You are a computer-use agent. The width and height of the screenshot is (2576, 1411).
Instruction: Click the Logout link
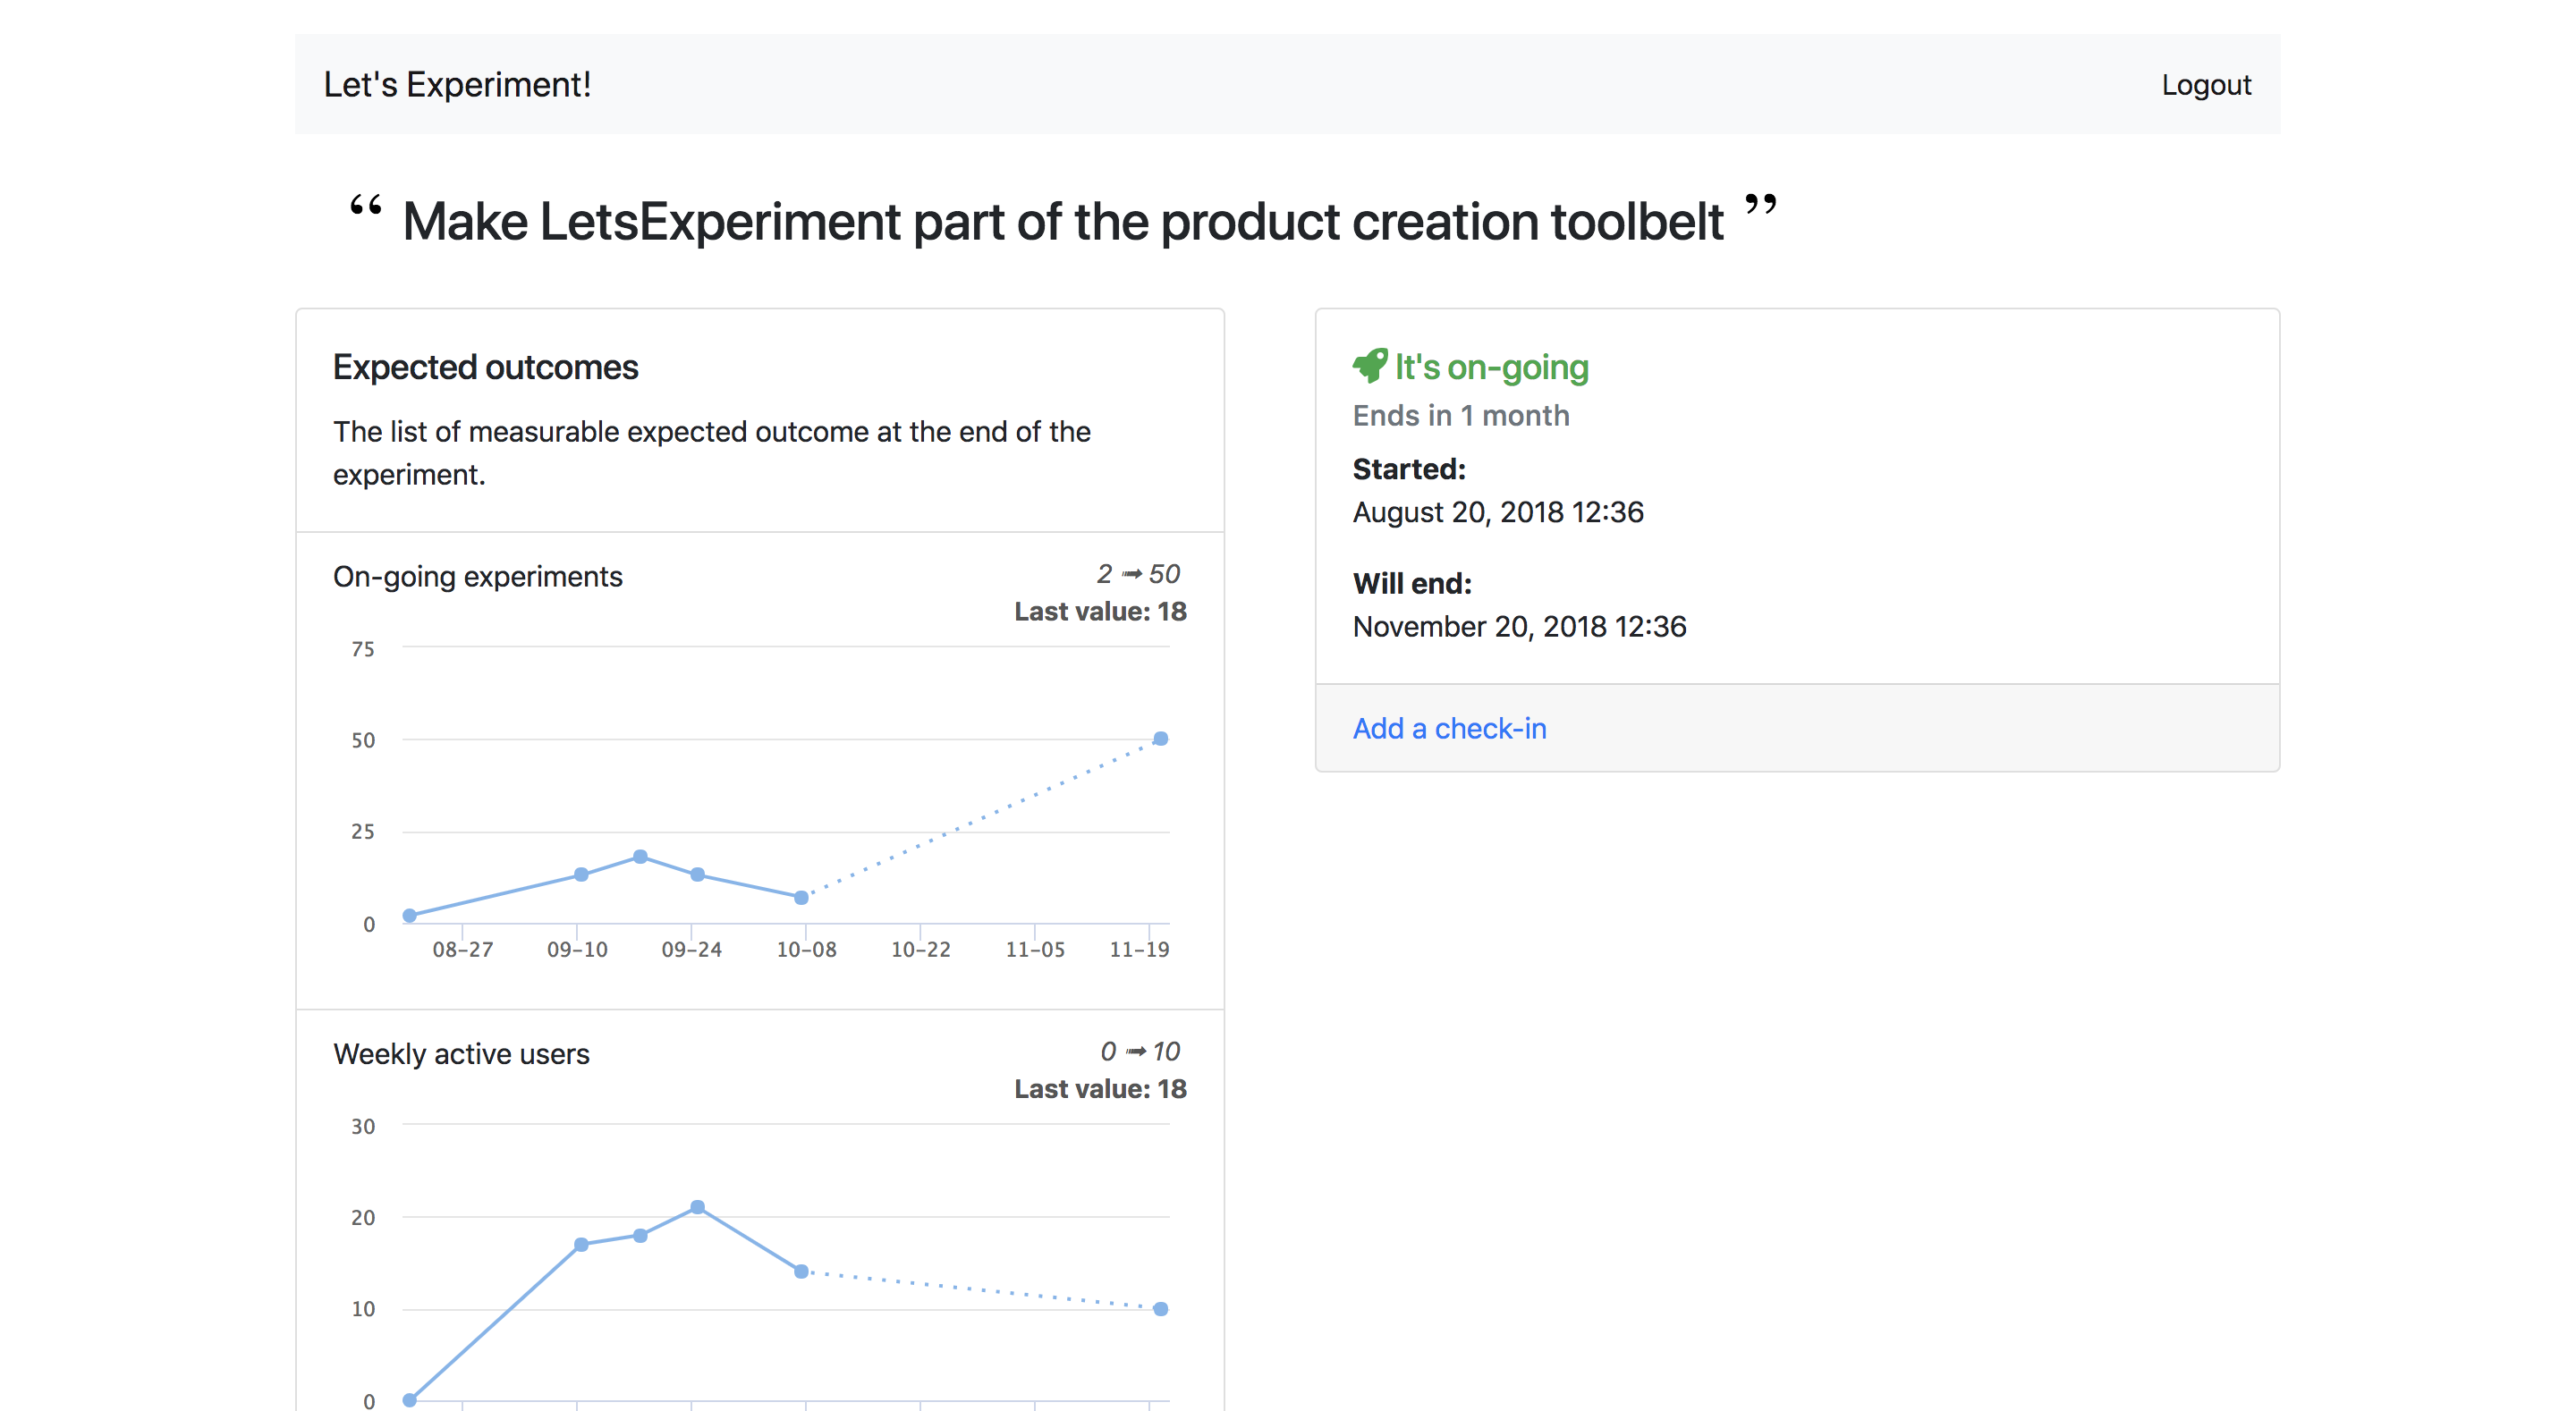click(2205, 85)
